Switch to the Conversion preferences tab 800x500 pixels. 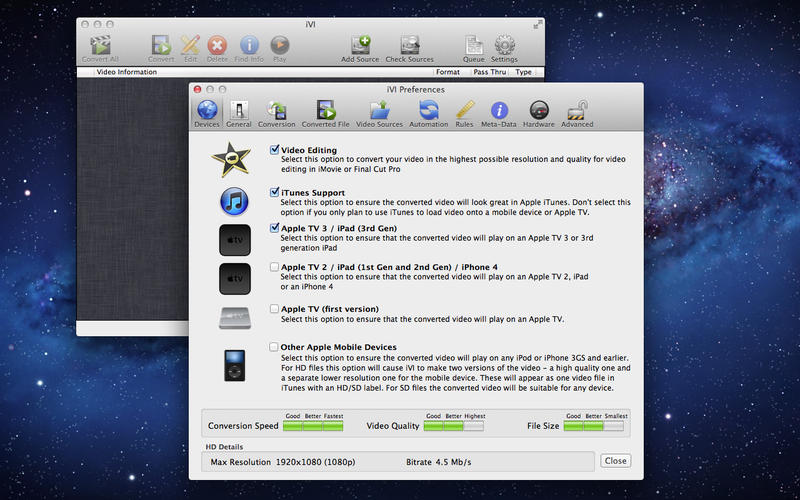pyautogui.click(x=276, y=112)
